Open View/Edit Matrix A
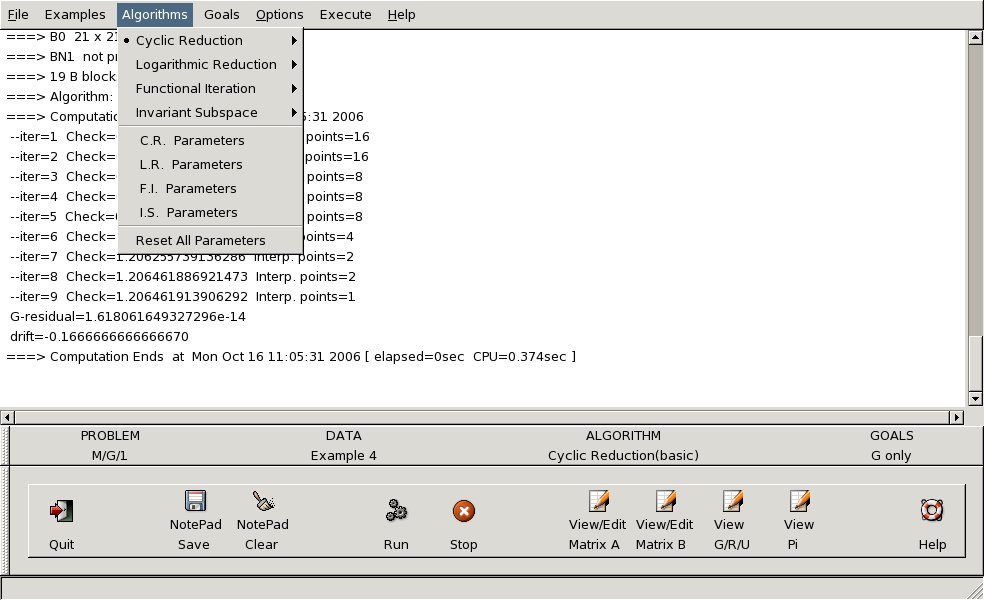 pyautogui.click(x=598, y=502)
